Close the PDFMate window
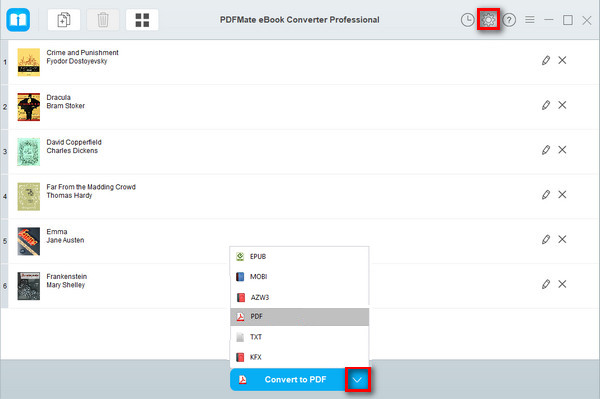 [587, 20]
